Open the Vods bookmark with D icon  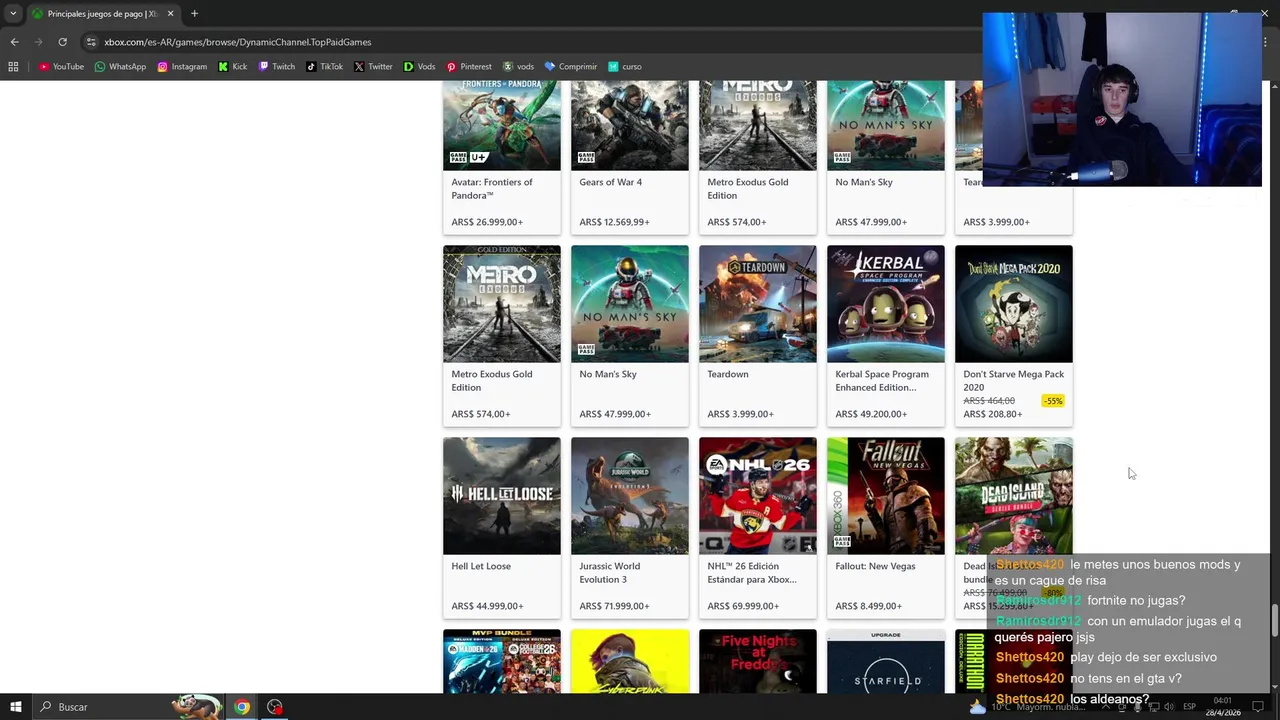pyautogui.click(x=419, y=67)
